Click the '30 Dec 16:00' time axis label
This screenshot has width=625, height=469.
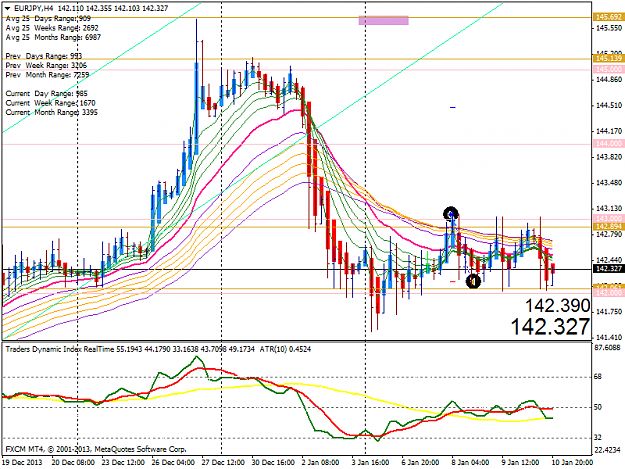(x=273, y=462)
